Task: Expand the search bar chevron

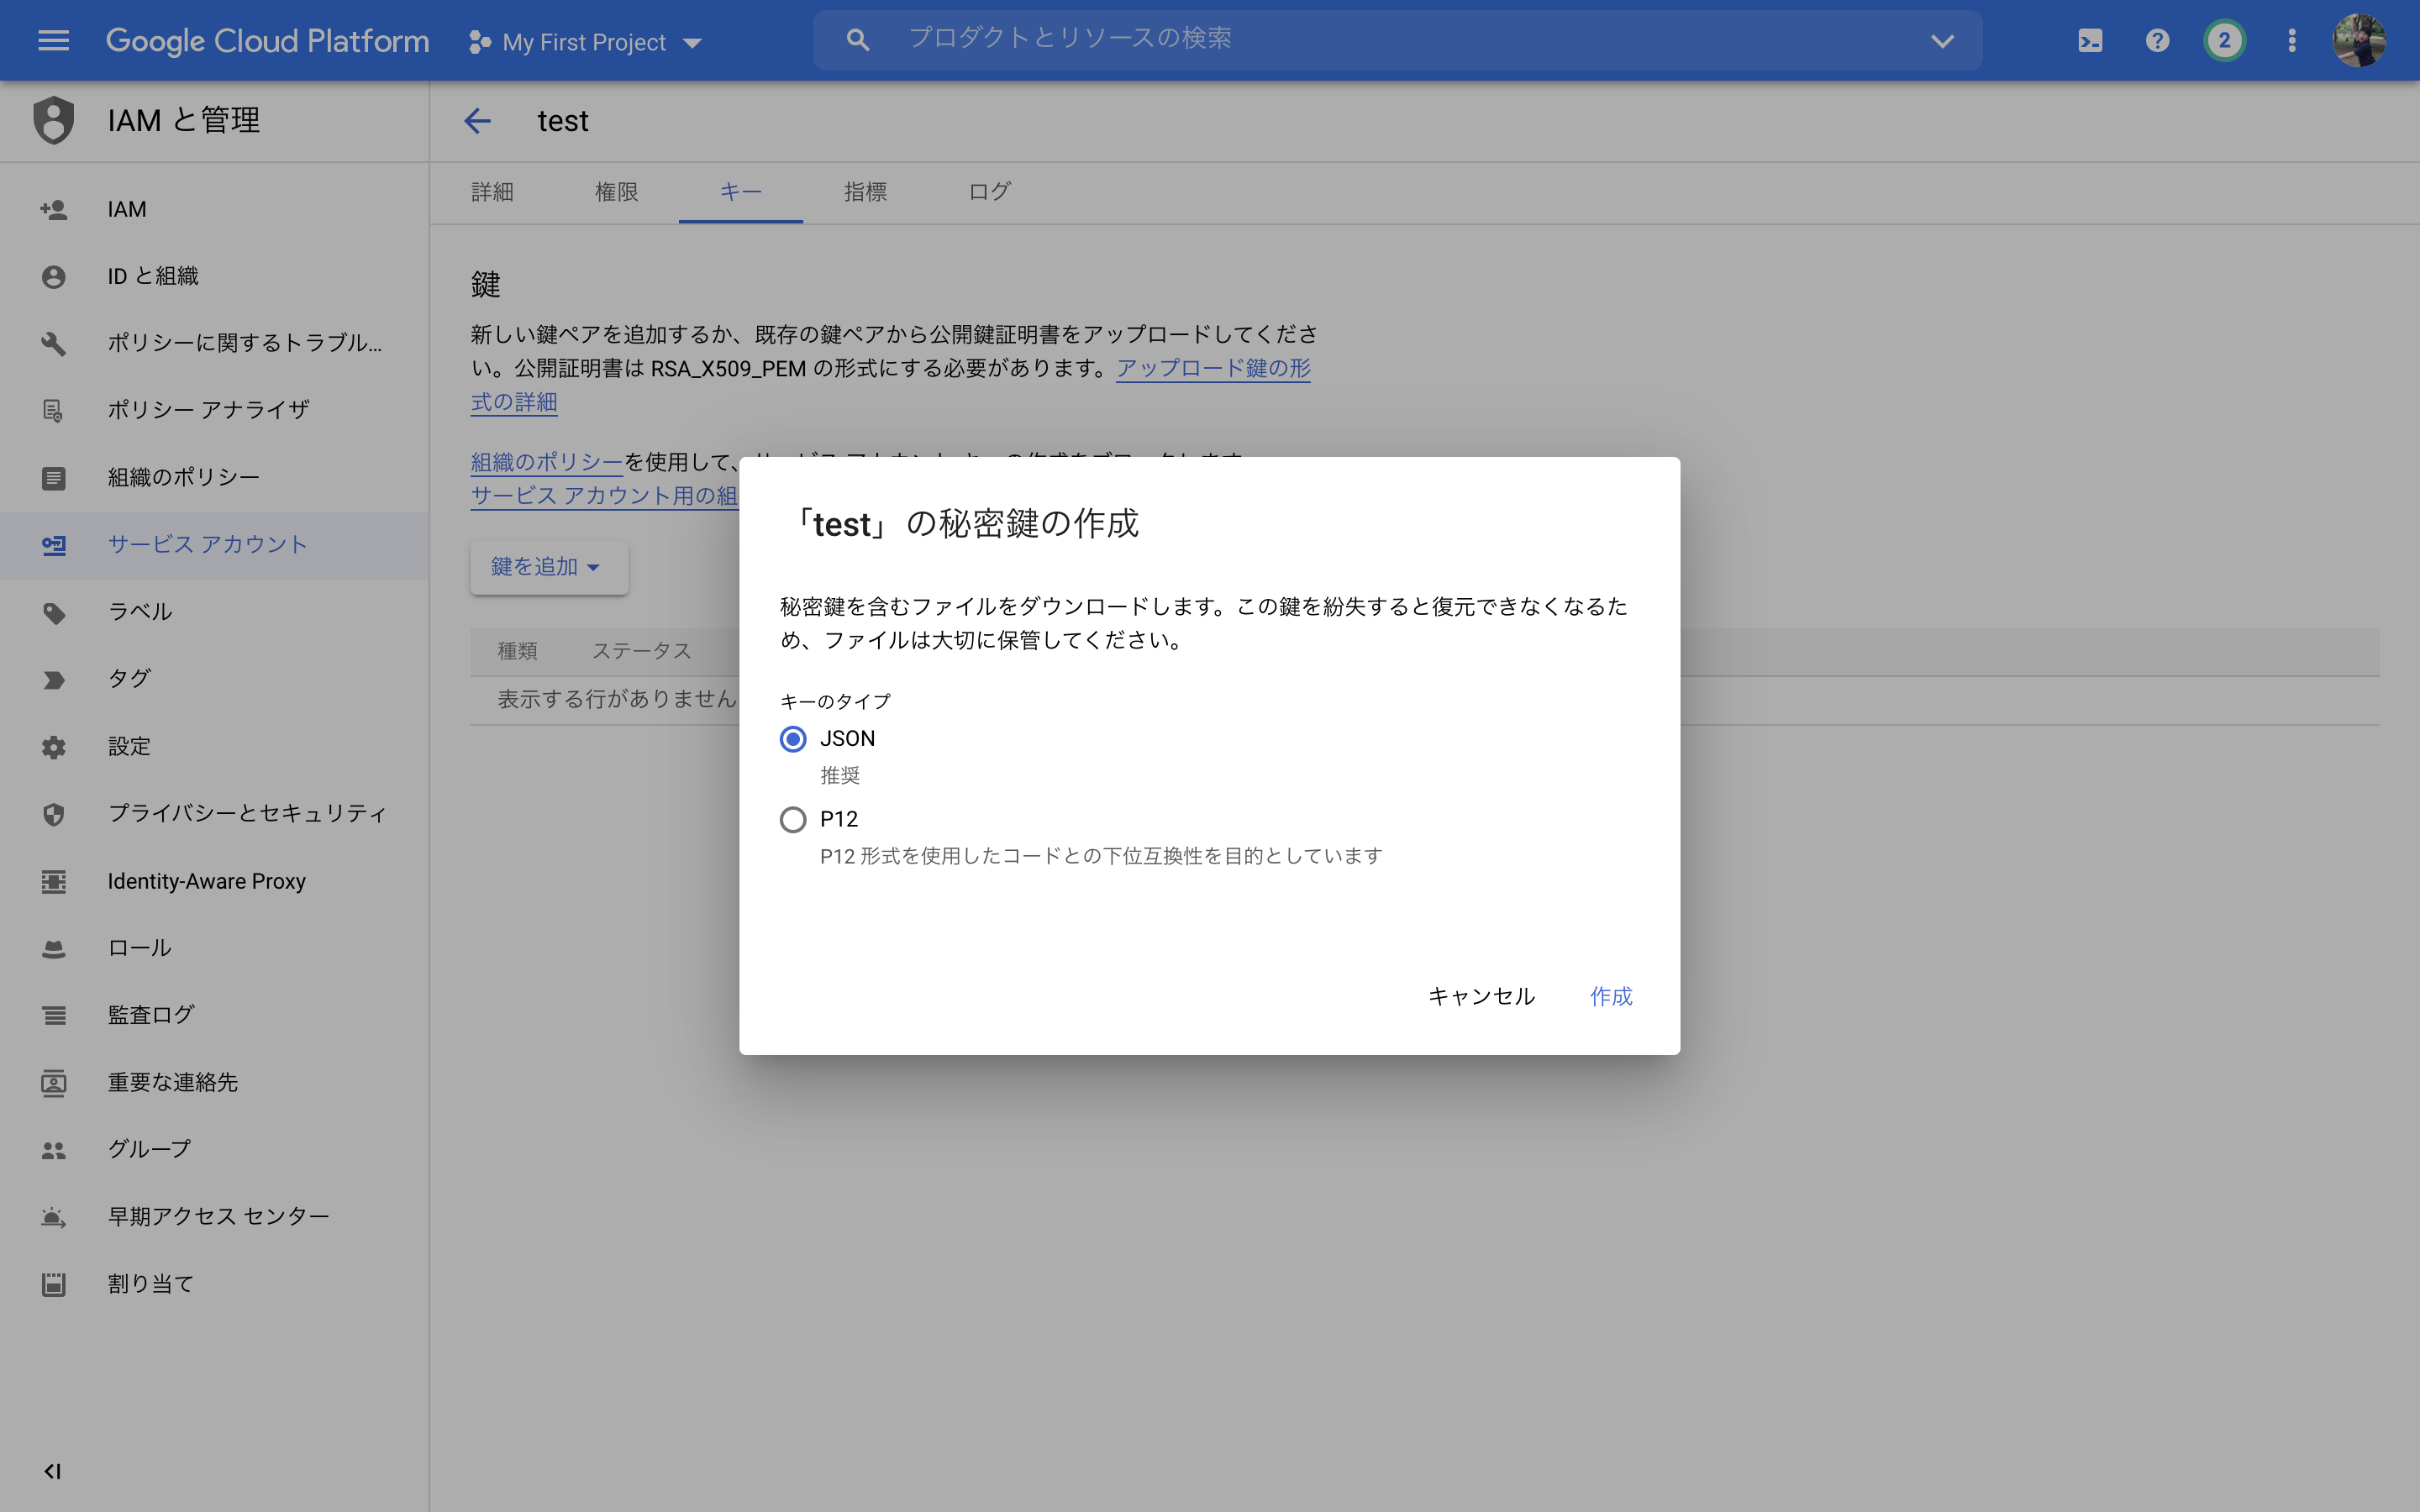Action: click(1941, 40)
